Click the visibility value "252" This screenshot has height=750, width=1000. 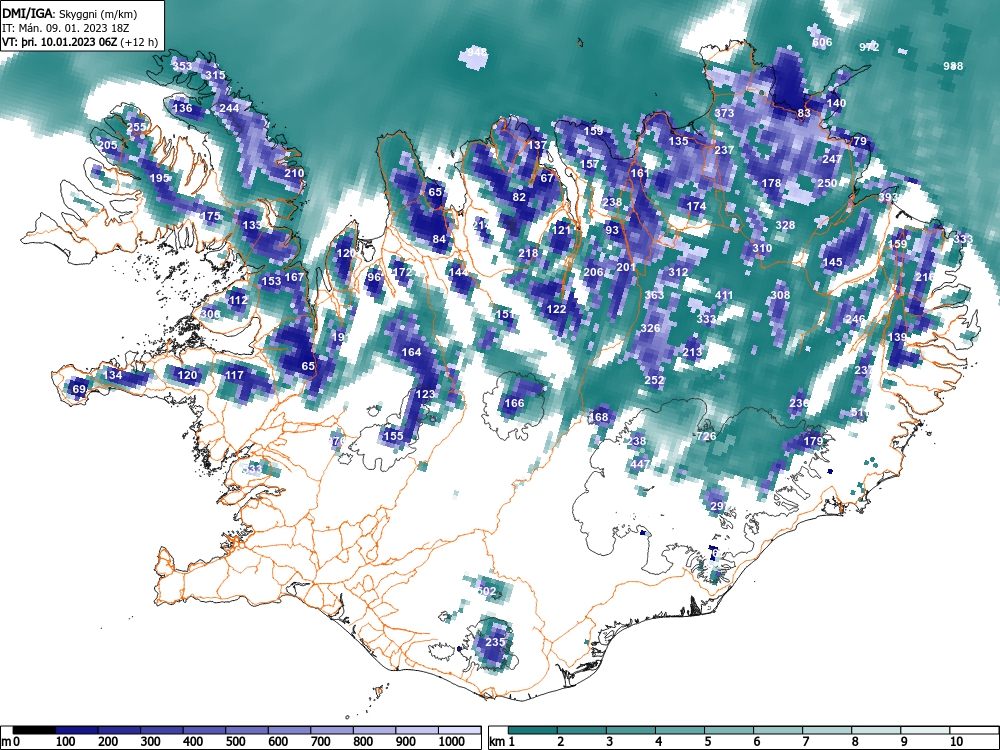point(654,380)
